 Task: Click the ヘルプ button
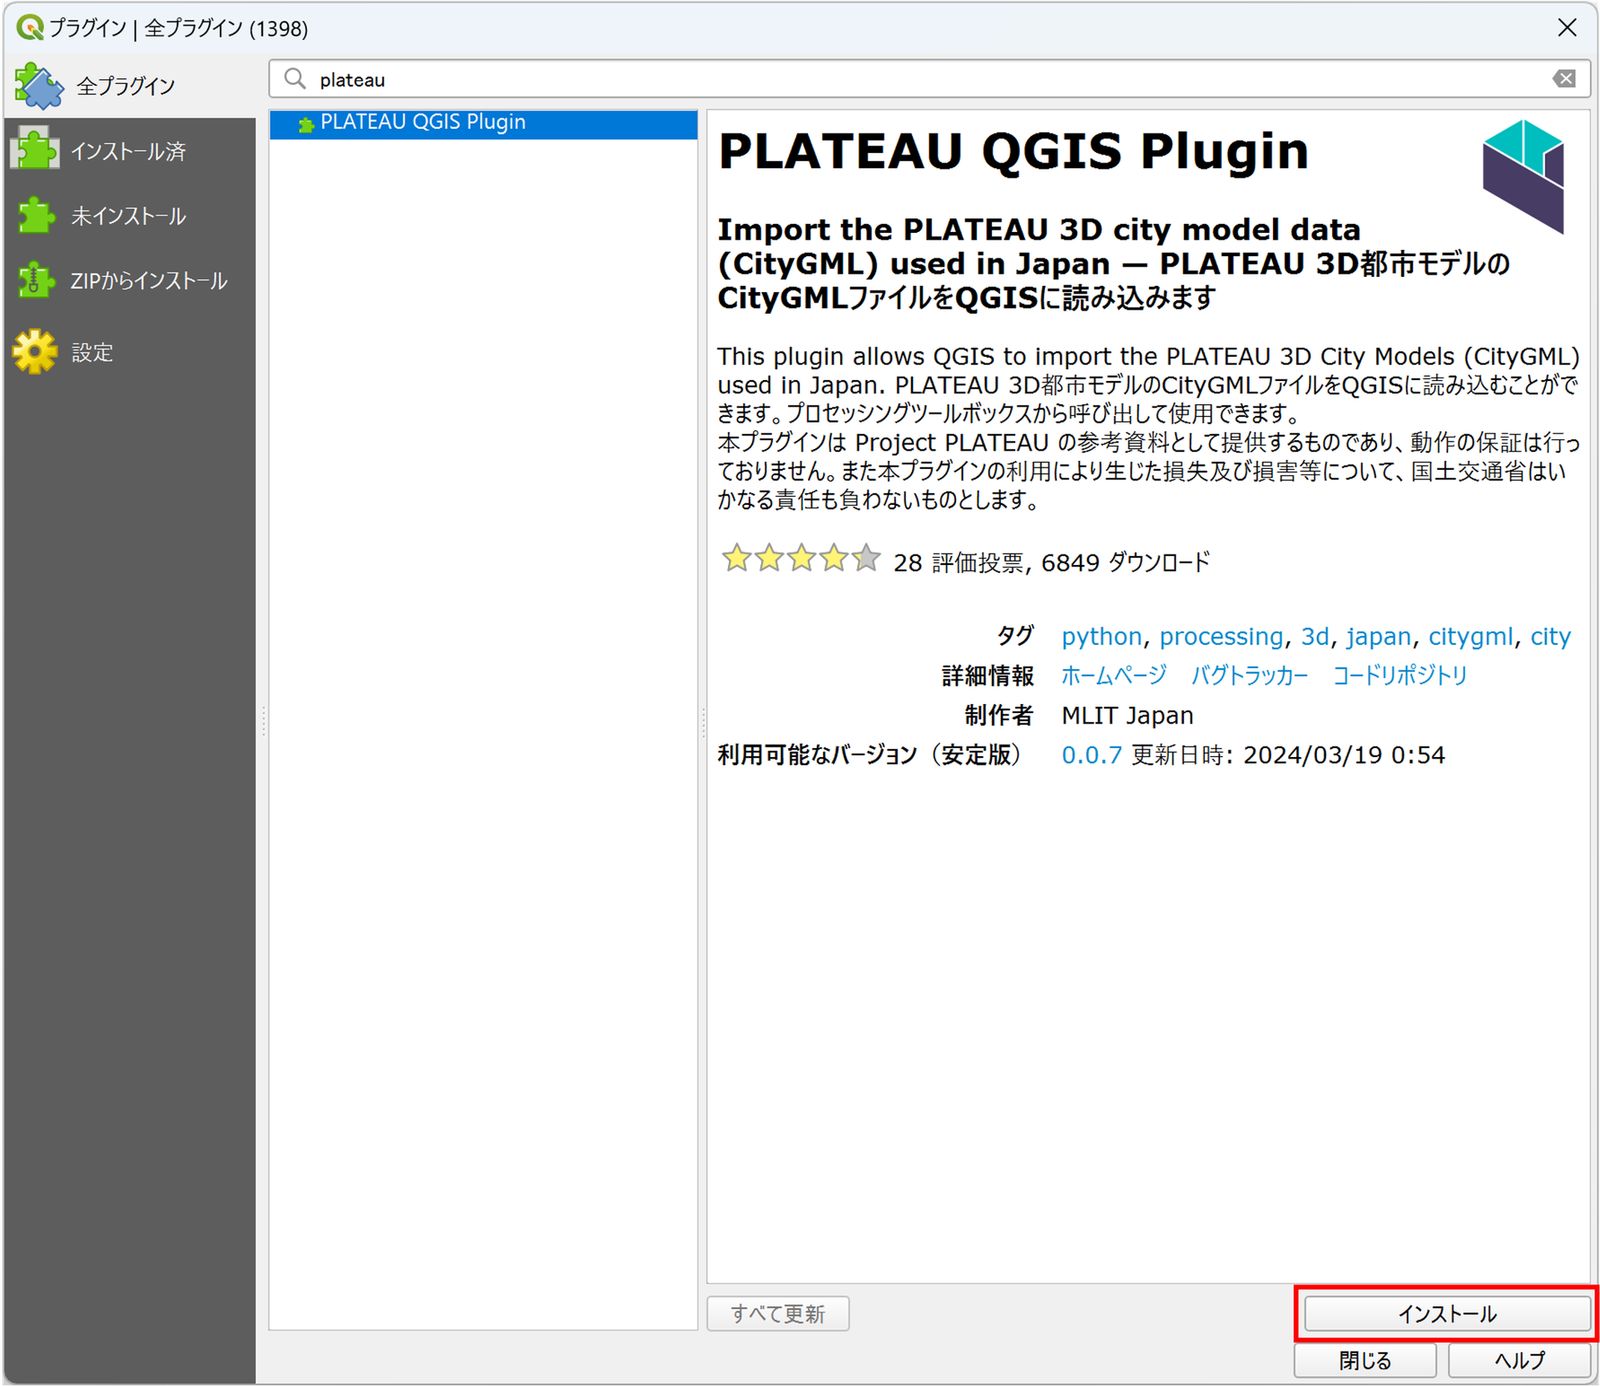point(1519,1360)
